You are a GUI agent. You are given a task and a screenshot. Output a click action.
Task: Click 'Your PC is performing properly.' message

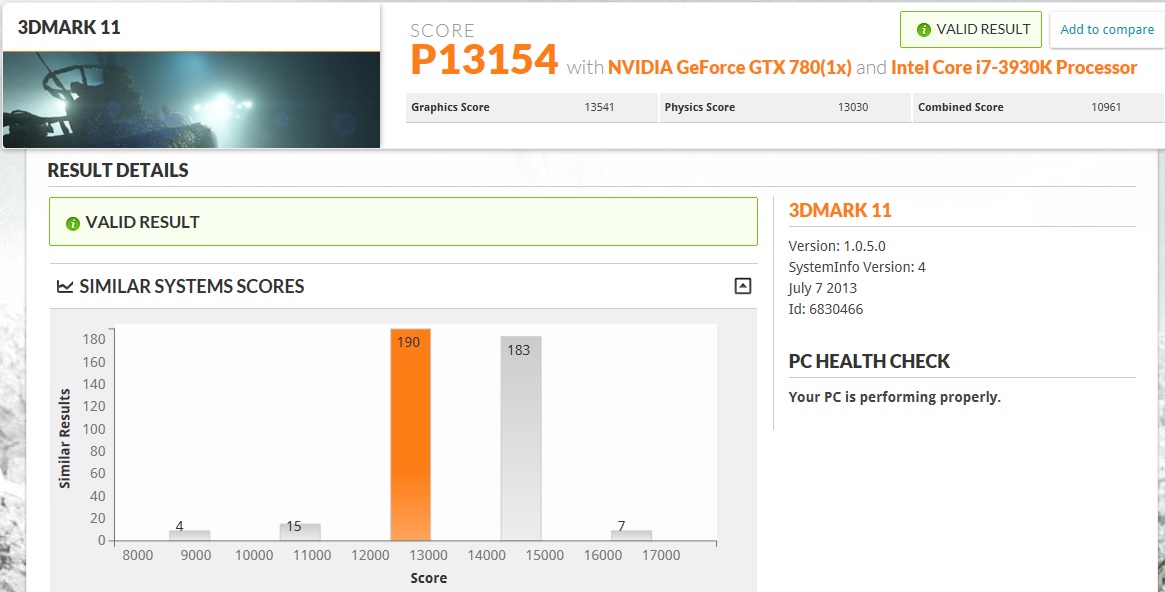[895, 397]
